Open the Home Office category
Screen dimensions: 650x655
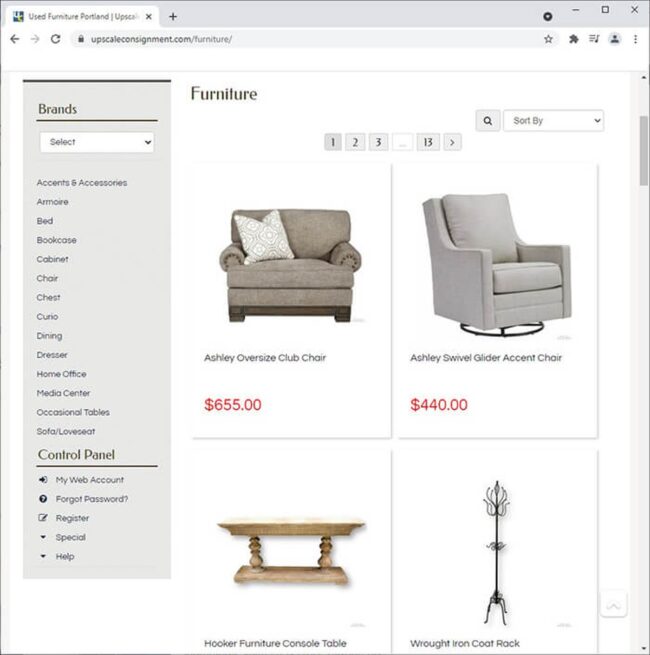tap(61, 374)
